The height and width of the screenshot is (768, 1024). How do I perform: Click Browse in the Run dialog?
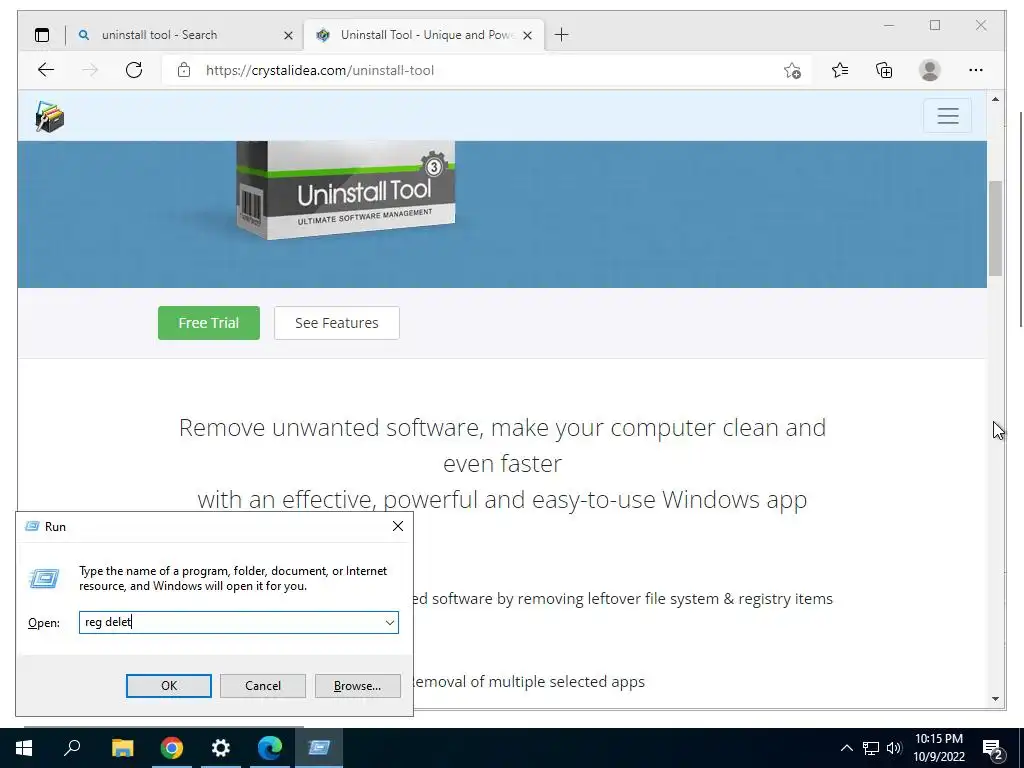click(x=357, y=686)
